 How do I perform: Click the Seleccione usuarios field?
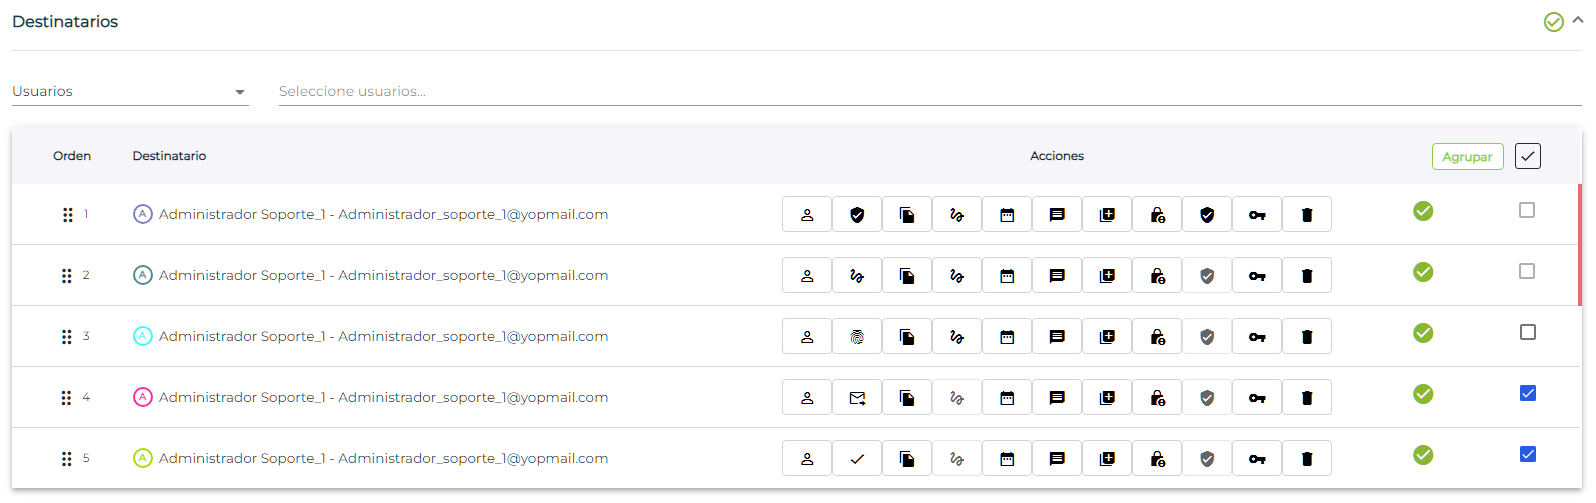tap(930, 91)
